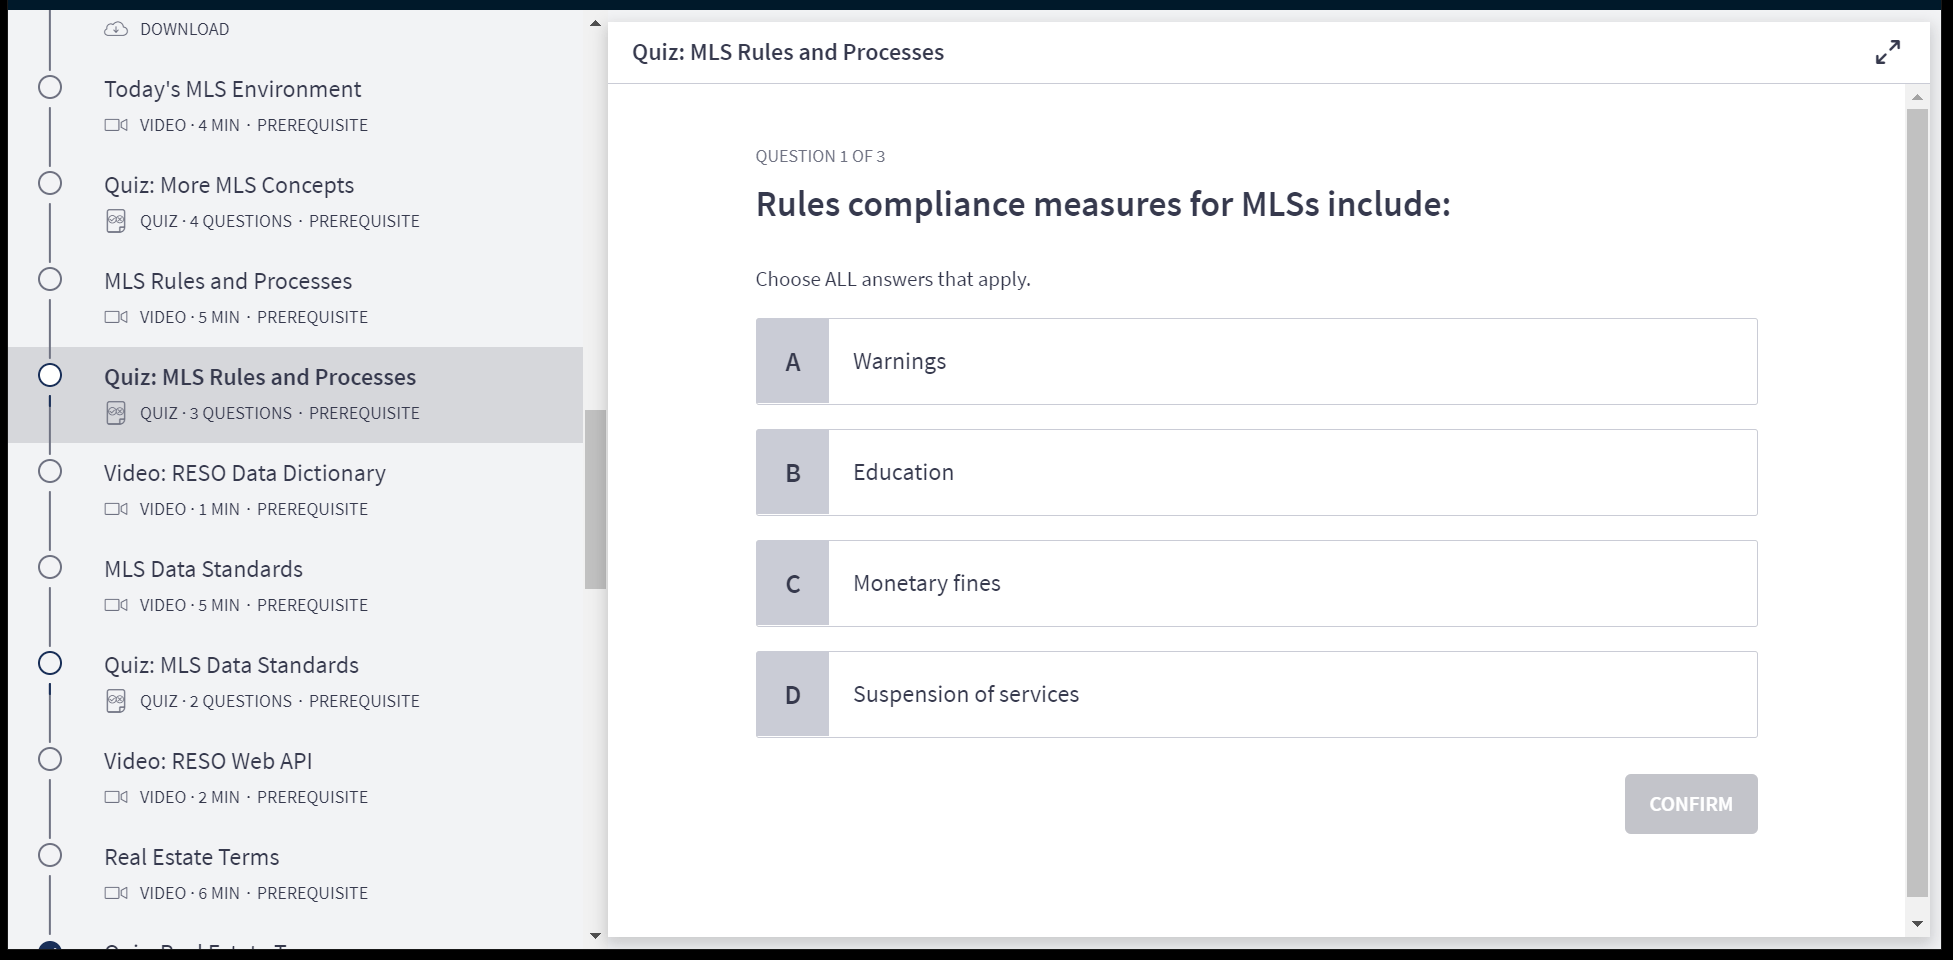
Task: Click the video icon next to Video: RESO Data Dictionary
Action: click(x=116, y=509)
